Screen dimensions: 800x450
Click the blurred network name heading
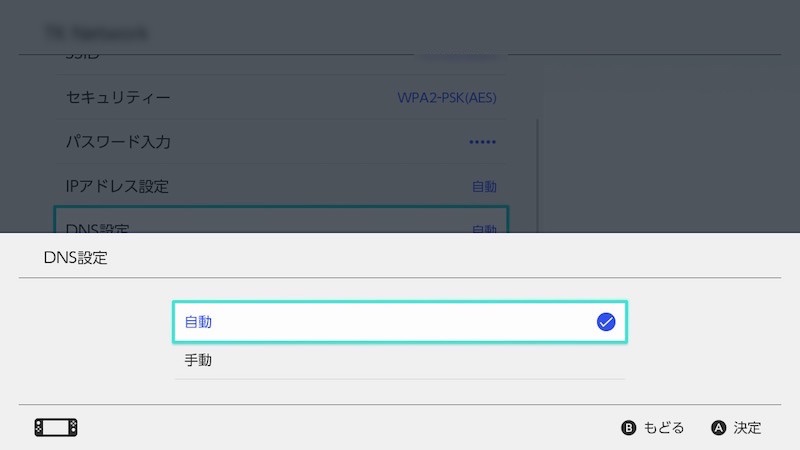[x=96, y=33]
